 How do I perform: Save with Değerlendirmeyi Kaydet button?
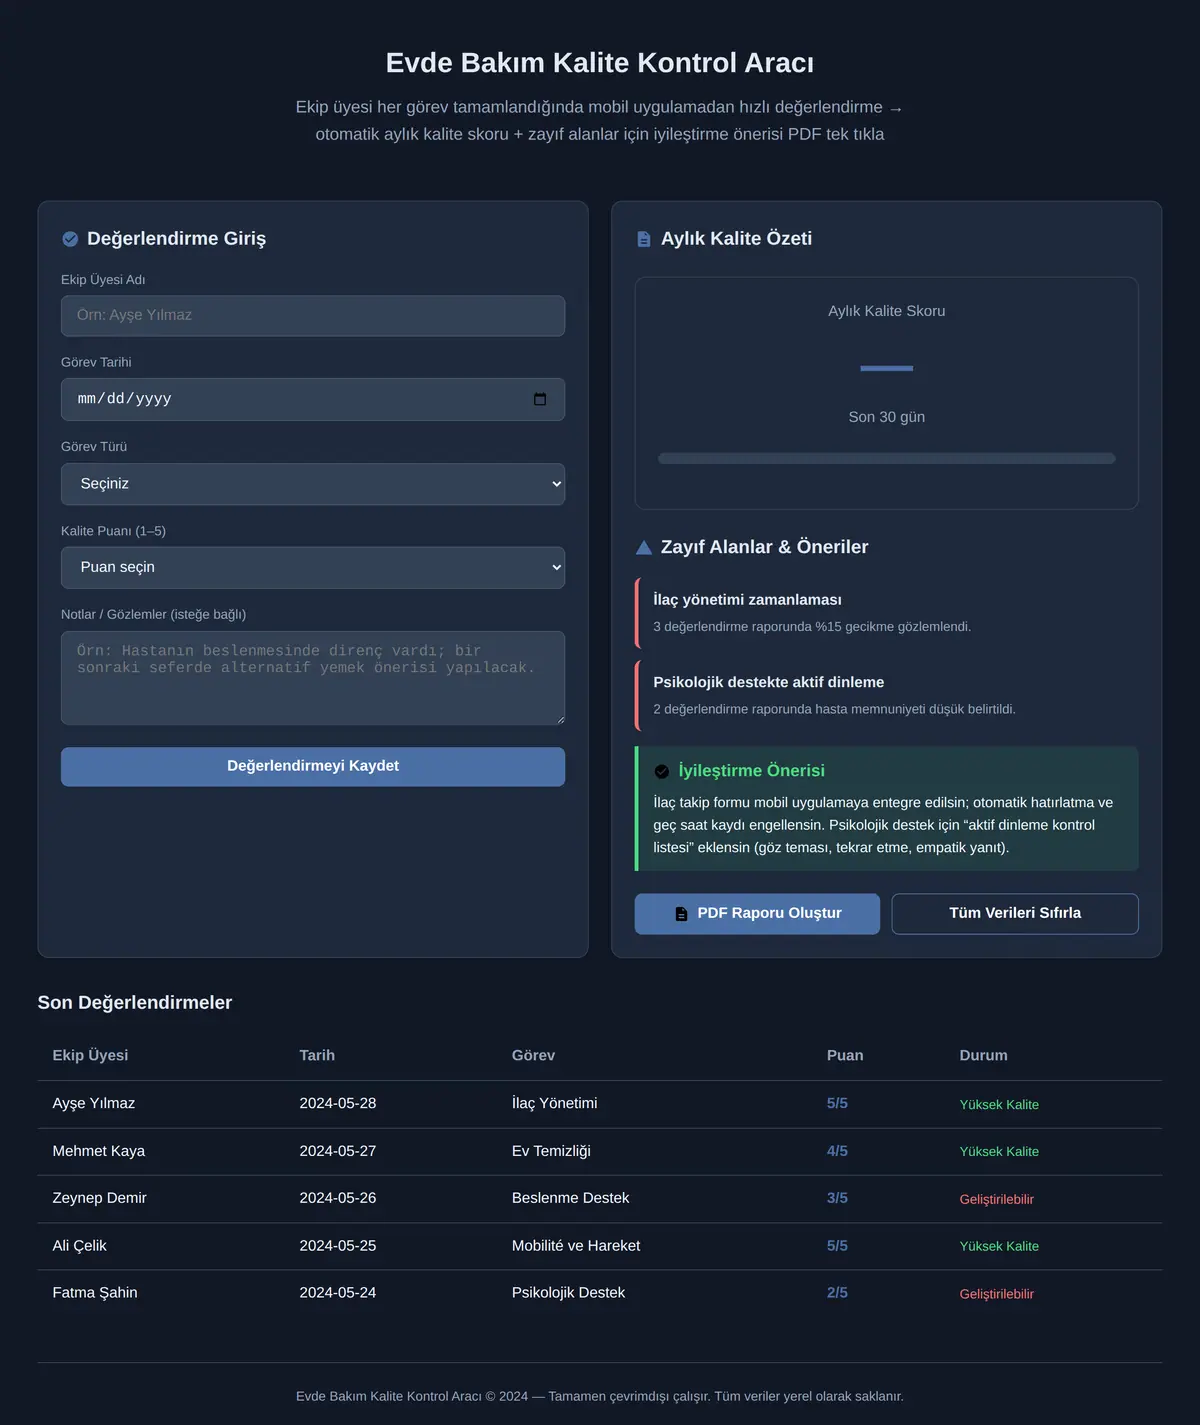tap(313, 766)
